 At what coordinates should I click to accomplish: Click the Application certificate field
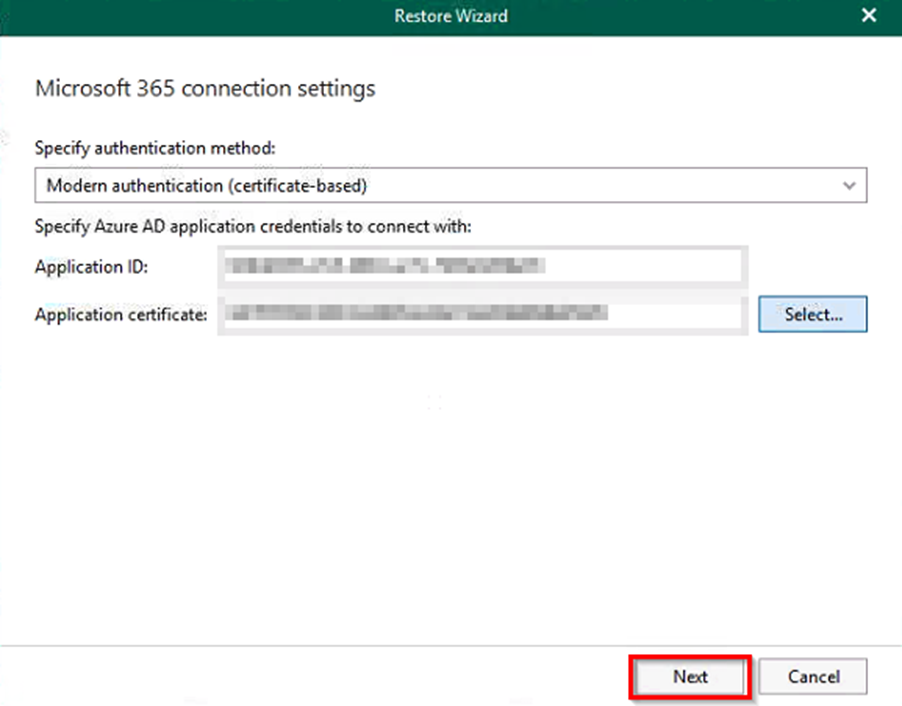pos(483,314)
